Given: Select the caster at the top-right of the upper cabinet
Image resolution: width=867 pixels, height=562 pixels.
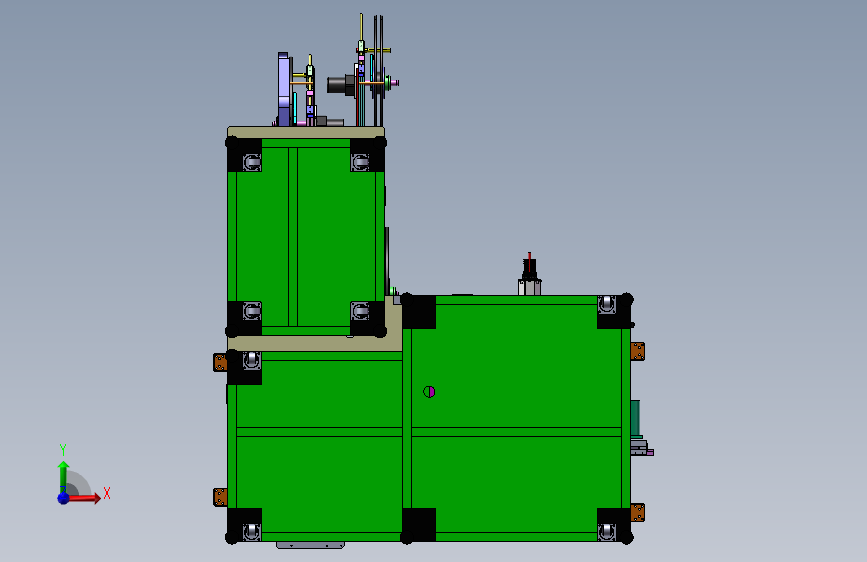Looking at the screenshot, I should coord(360,162).
